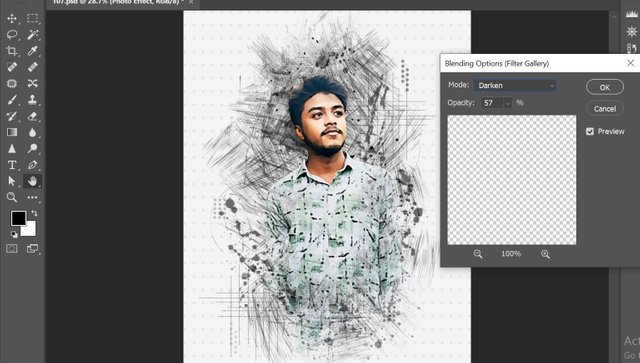Zoom out the dialog preview
This screenshot has height=363, width=640.
pos(478,254)
